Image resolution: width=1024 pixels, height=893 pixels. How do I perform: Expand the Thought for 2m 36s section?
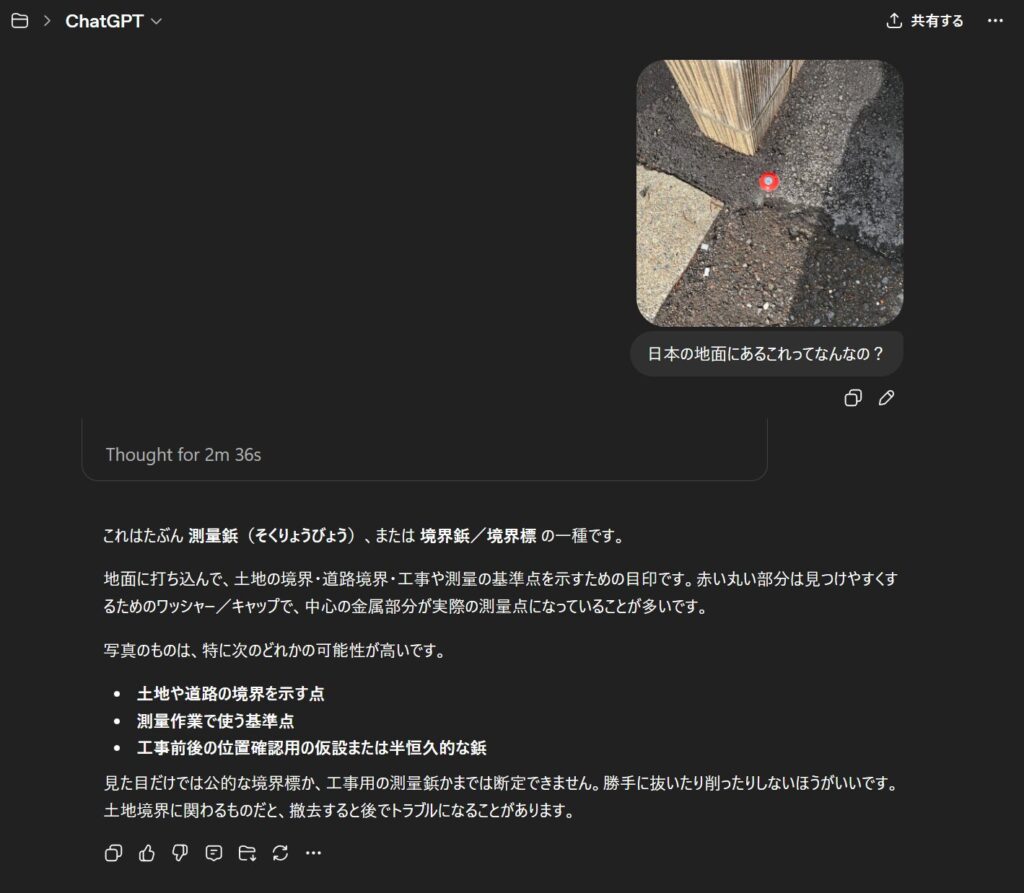click(x=184, y=455)
